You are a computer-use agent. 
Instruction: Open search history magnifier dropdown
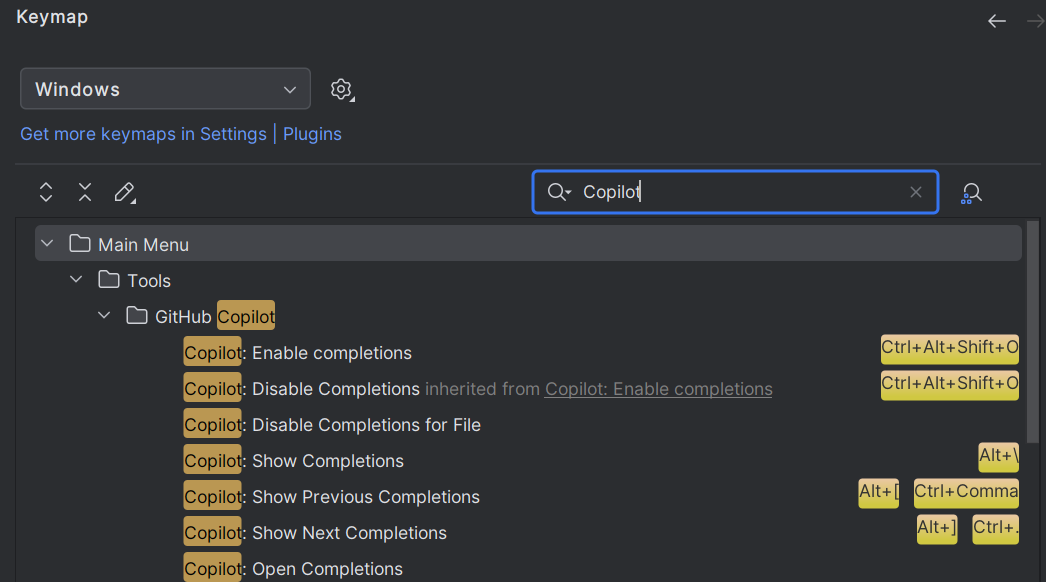pos(559,192)
